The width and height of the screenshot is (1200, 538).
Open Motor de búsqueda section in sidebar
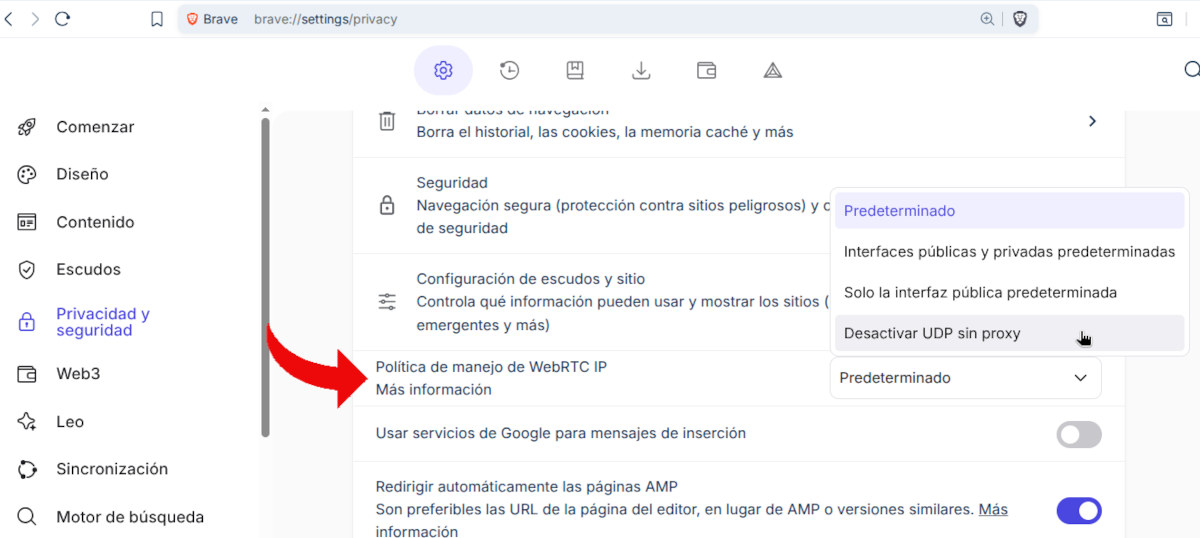point(130,517)
